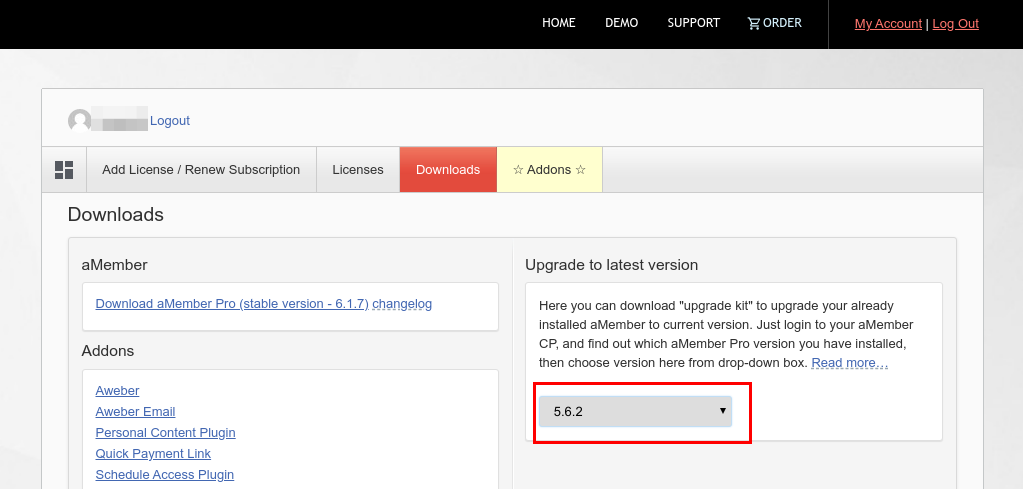Open the Read more link

click(849, 363)
